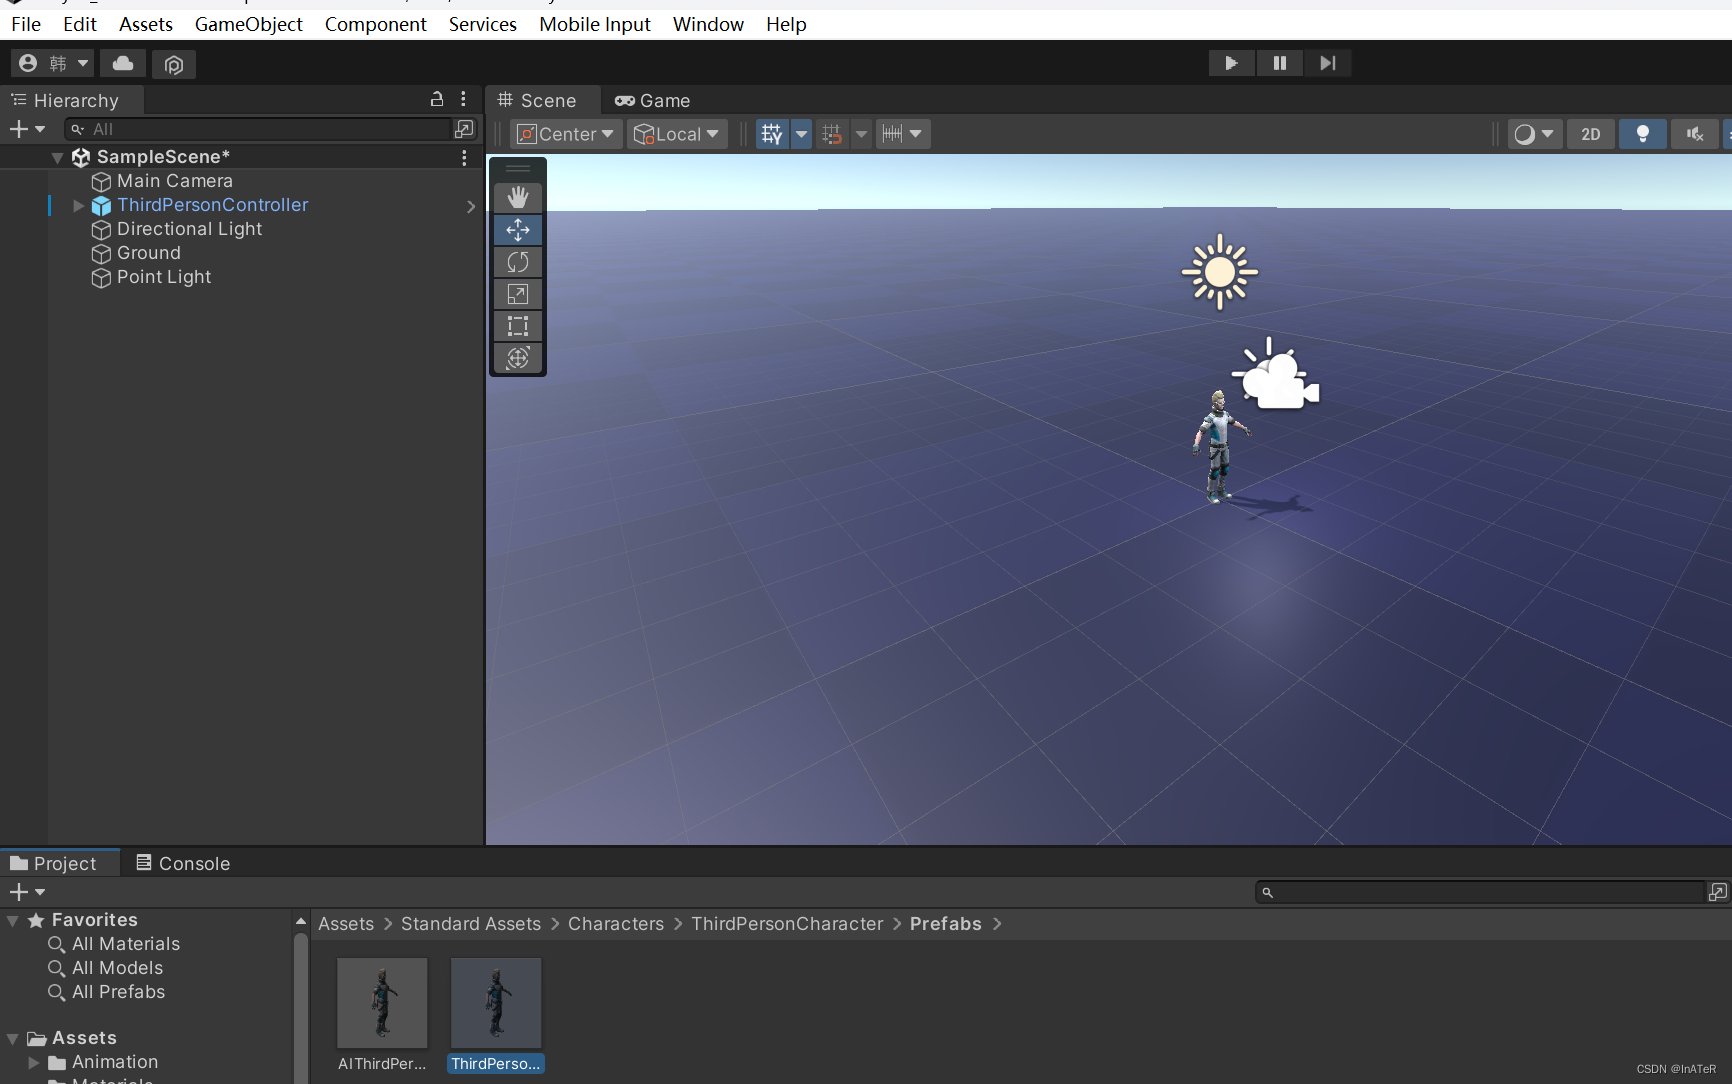The width and height of the screenshot is (1732, 1084).
Task: Switch to the Game tab
Action: pyautogui.click(x=652, y=100)
